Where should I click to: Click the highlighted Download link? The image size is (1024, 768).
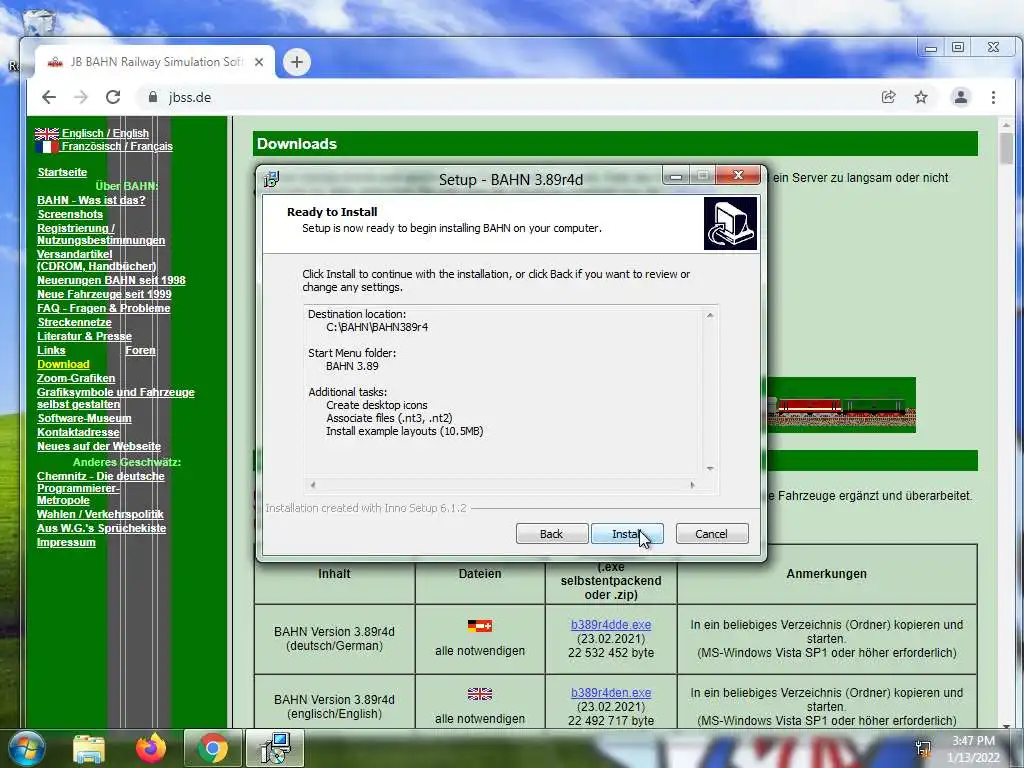pos(63,364)
